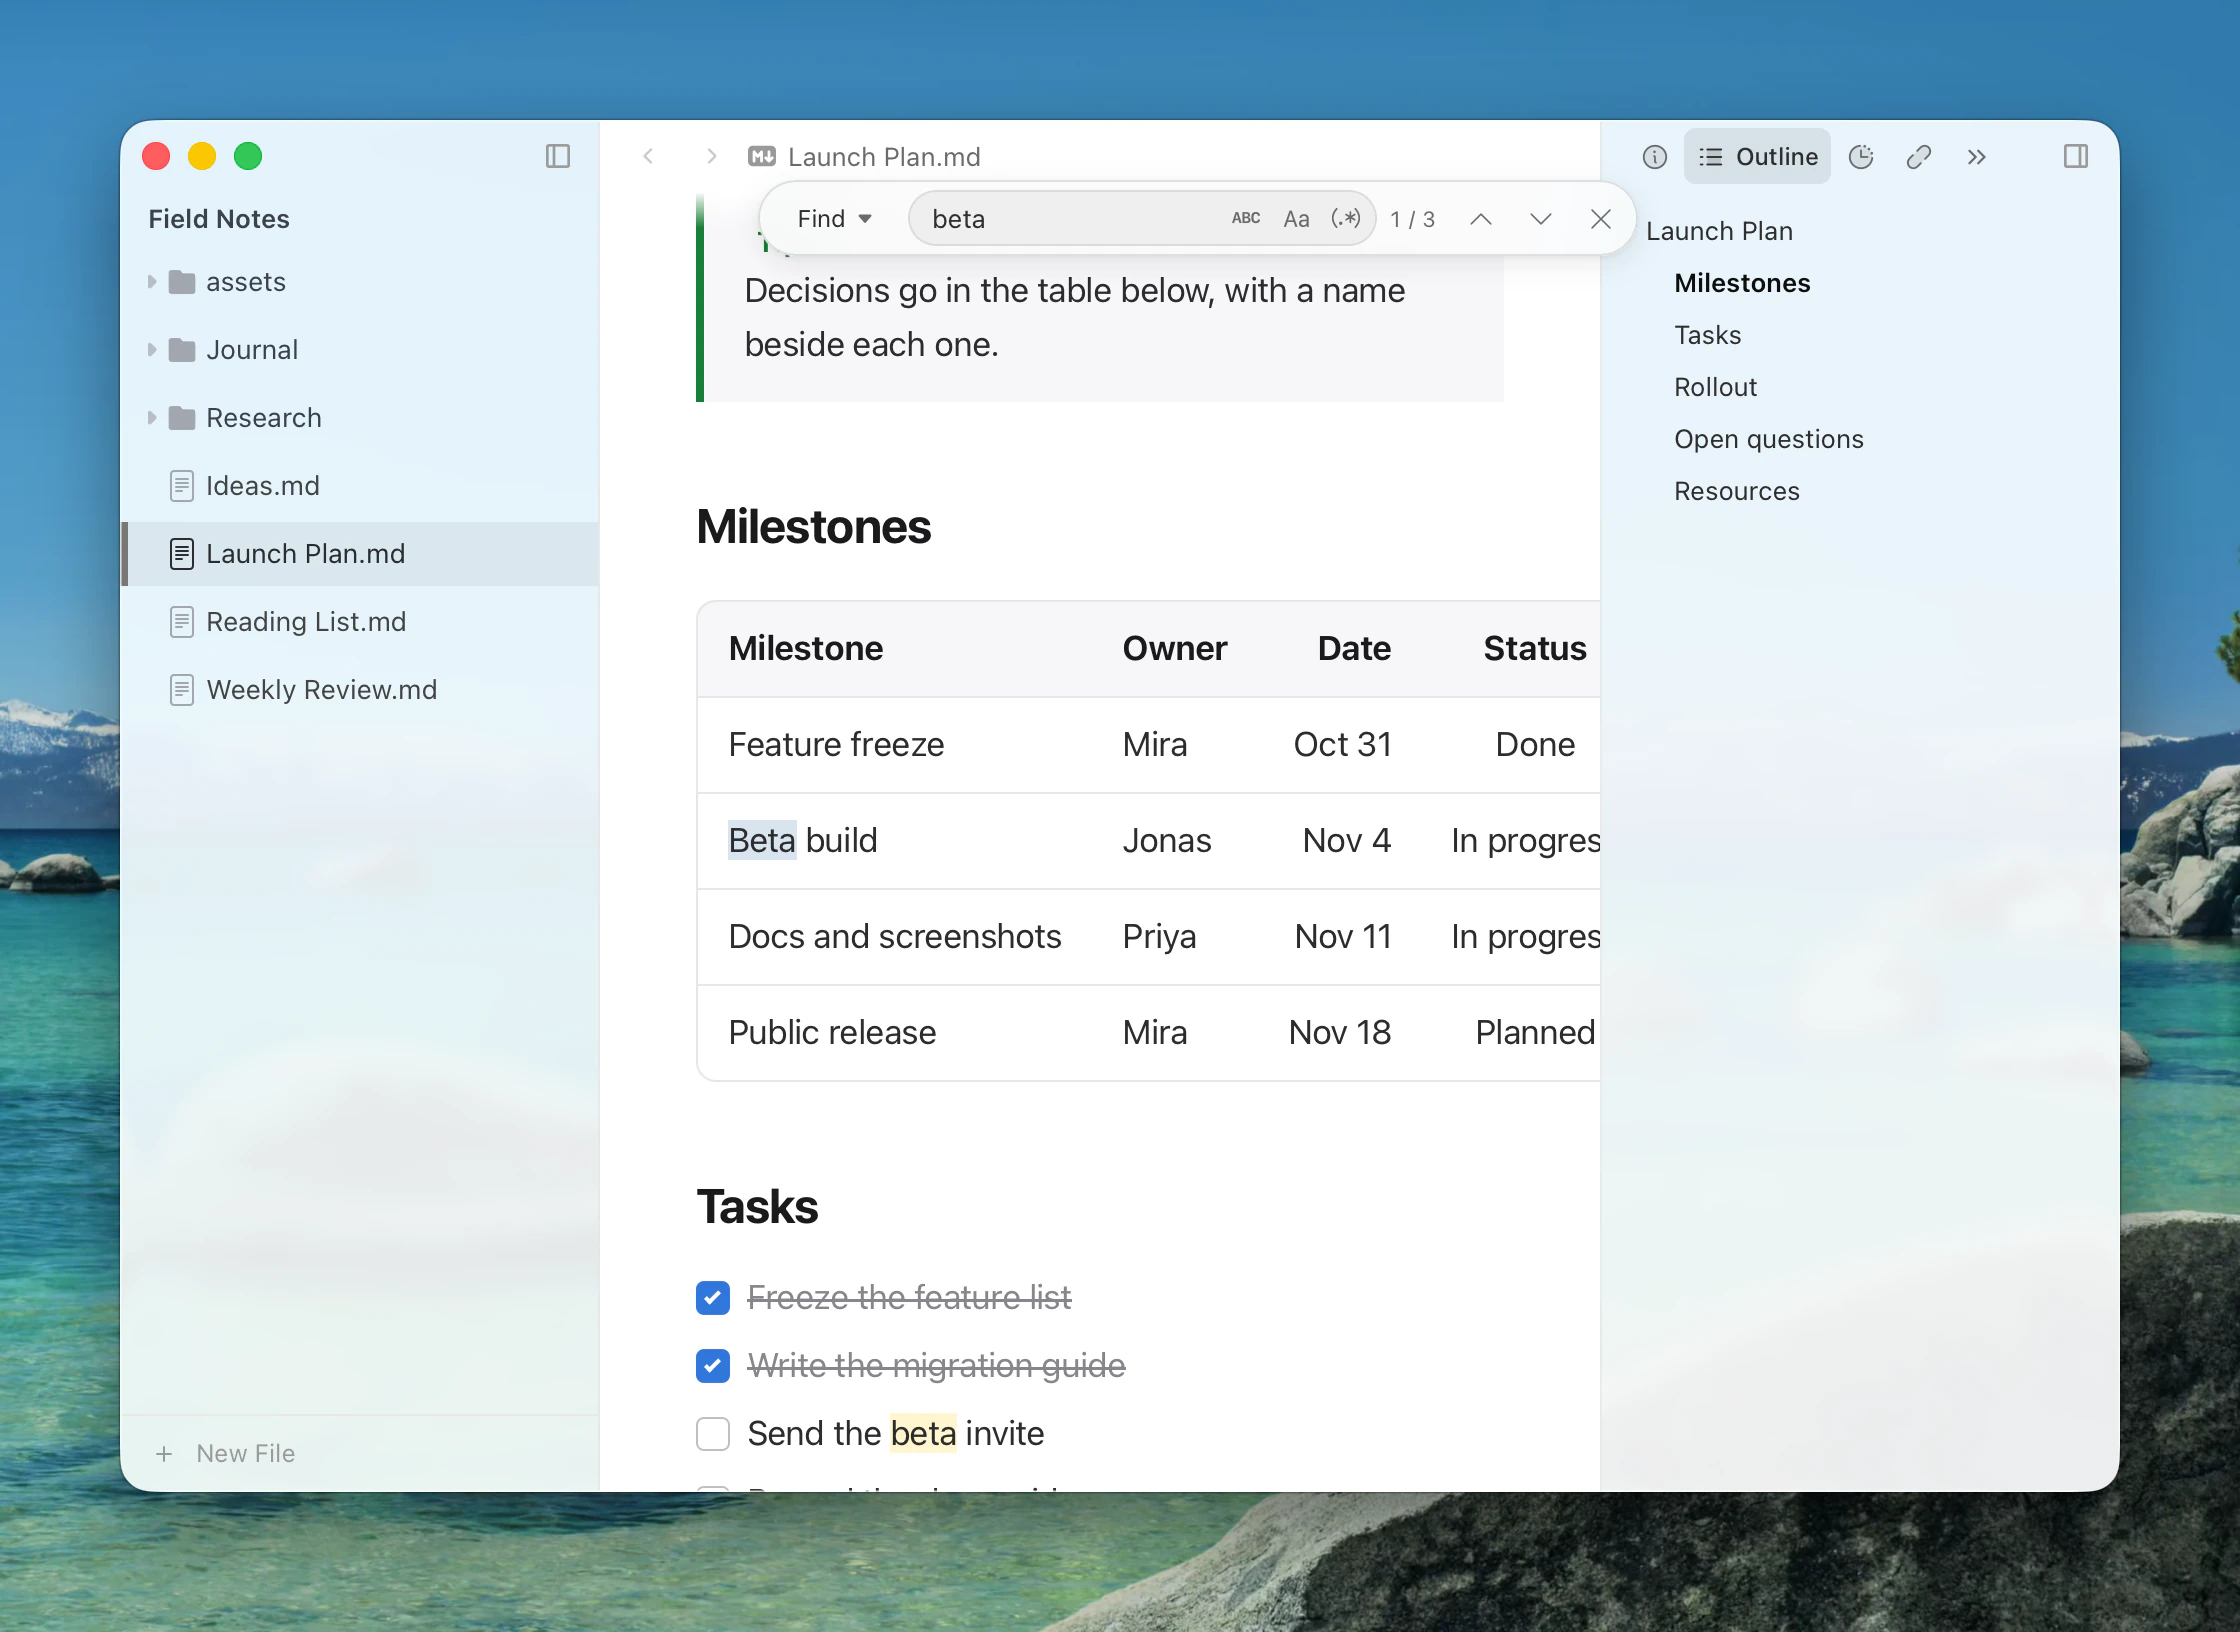Jump to Rollout in the outline
The width and height of the screenshot is (2240, 1632).
click(1715, 387)
